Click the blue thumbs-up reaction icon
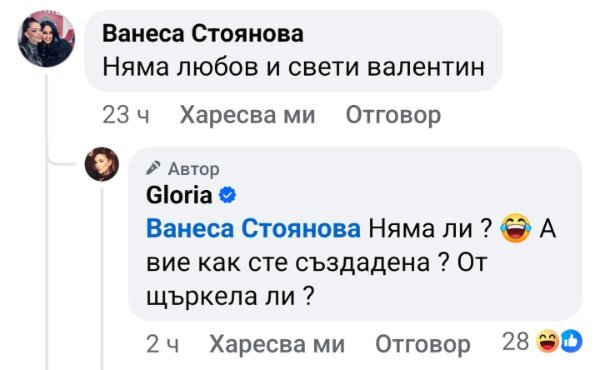This screenshot has width=600, height=370. point(572,341)
